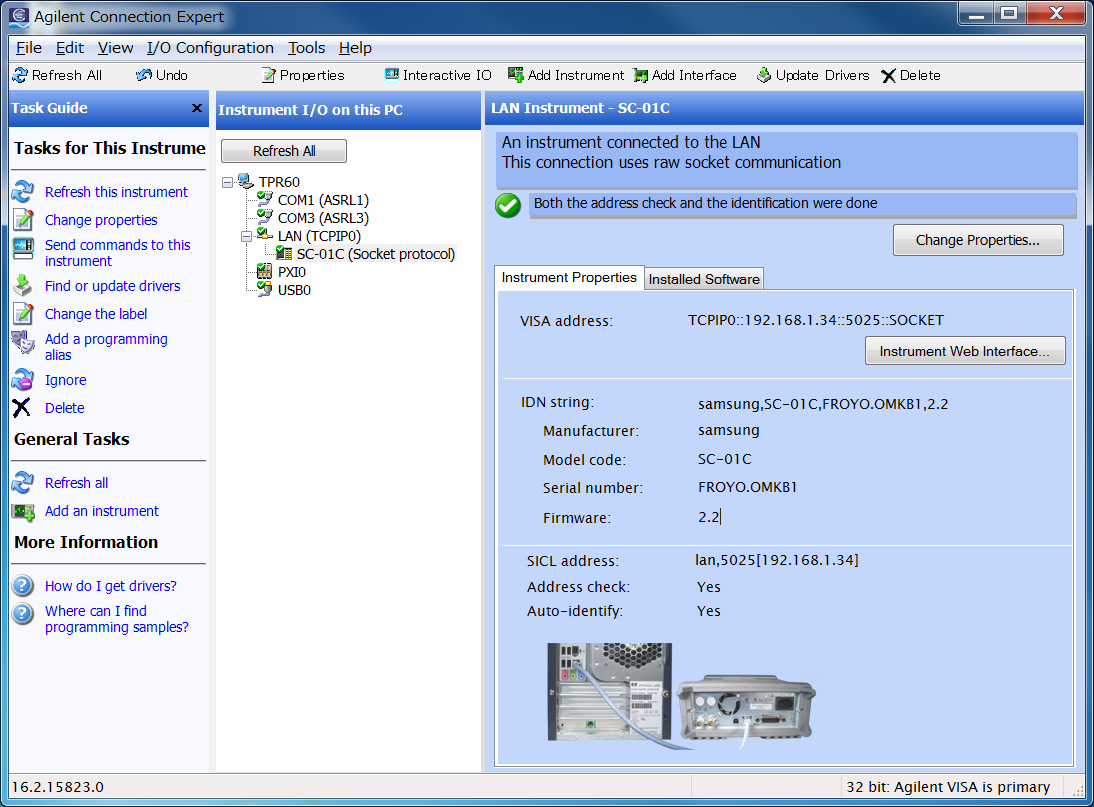Click the Send commands task icon
Image resolution: width=1094 pixels, height=807 pixels.
tap(23, 248)
